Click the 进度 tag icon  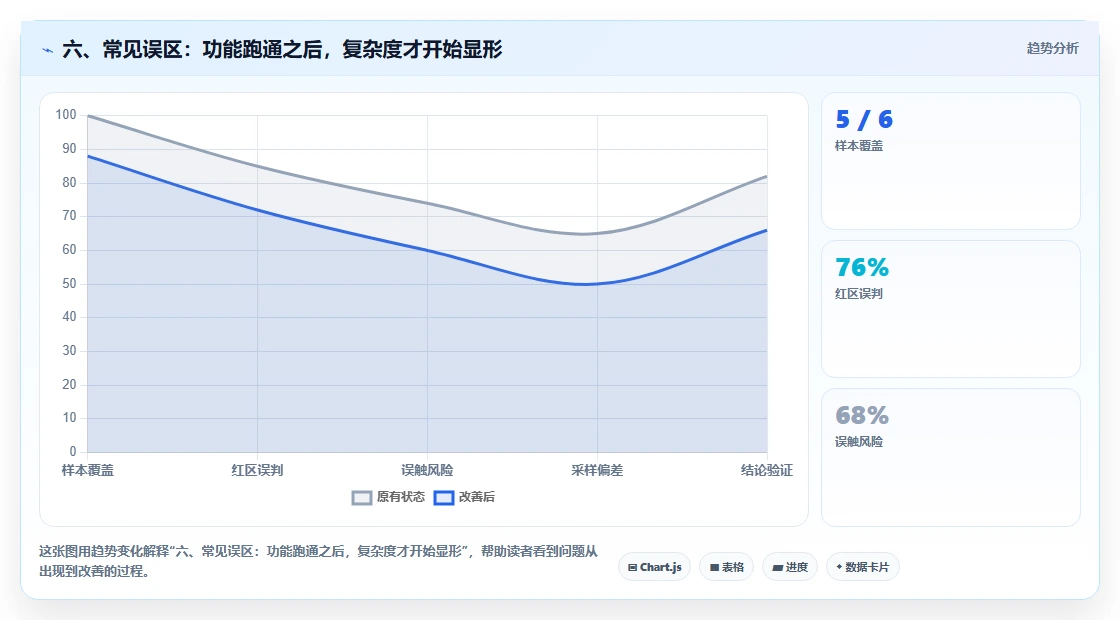[x=777, y=568]
